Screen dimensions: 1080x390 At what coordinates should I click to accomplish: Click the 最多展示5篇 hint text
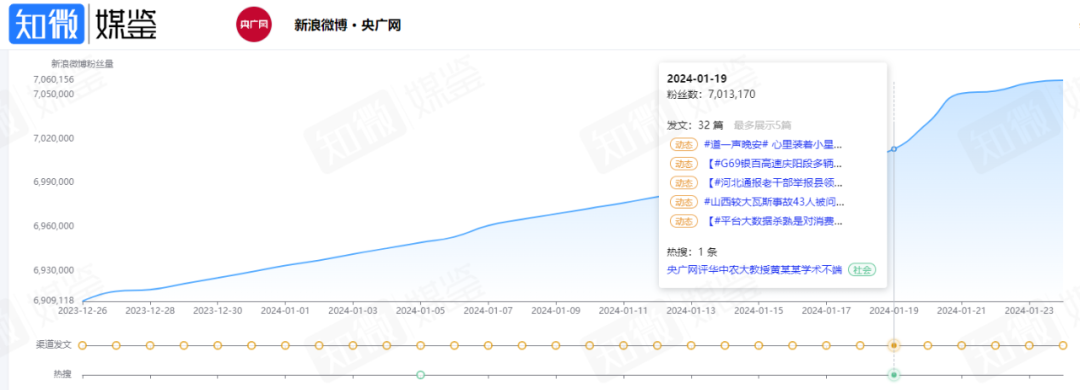coord(762,125)
